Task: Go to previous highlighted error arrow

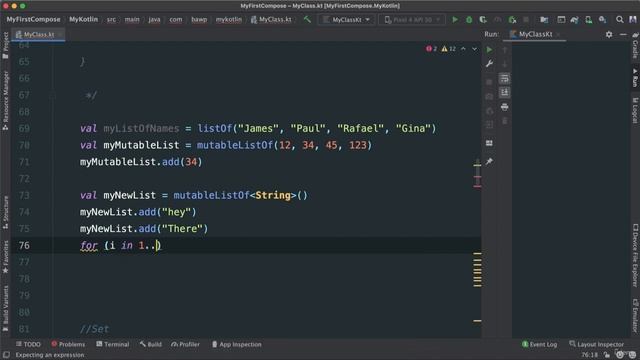Action: click(463, 49)
